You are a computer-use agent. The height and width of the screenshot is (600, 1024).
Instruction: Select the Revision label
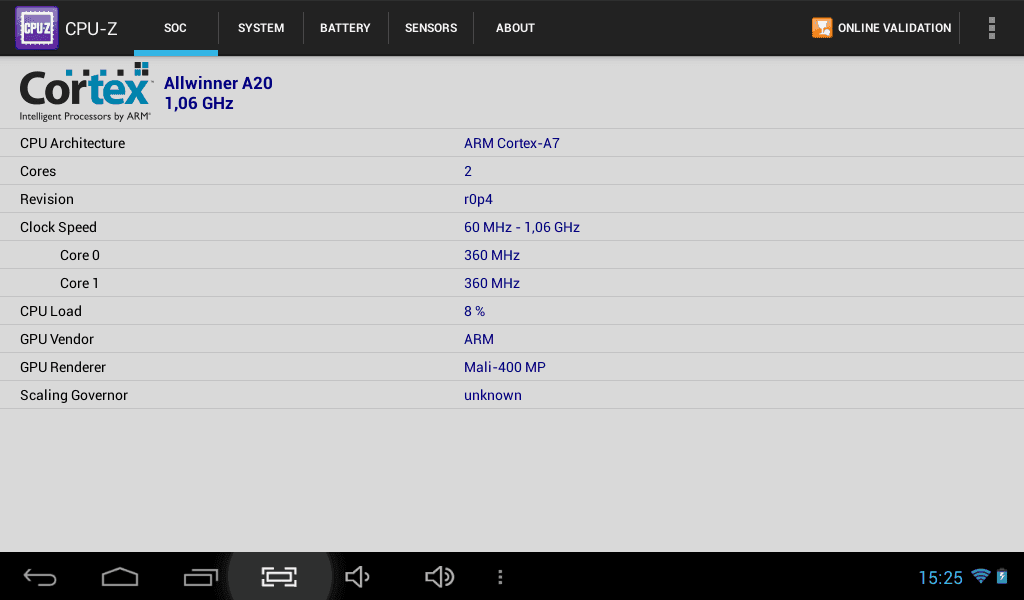pyautogui.click(x=46, y=199)
